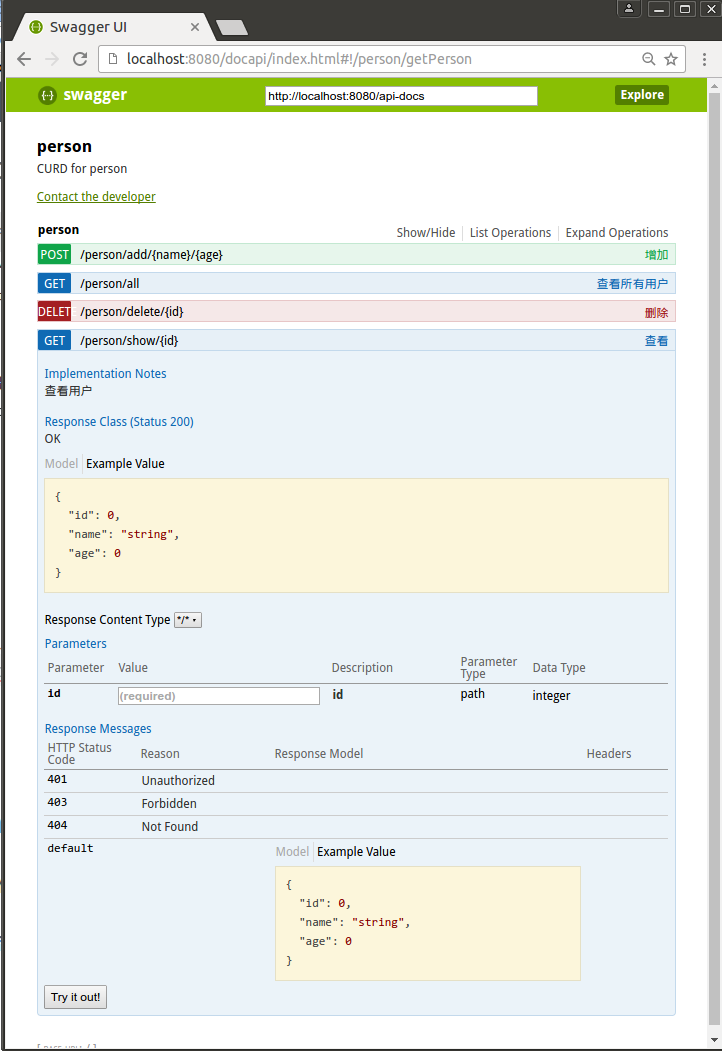Screen dimensions: 722x1051
Task: Click the 删除 summary link
Action: [x=656, y=312]
